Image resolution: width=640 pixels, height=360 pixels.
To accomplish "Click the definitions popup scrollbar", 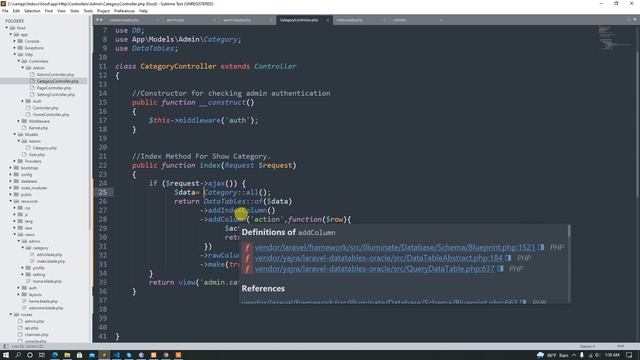I will tap(569, 231).
